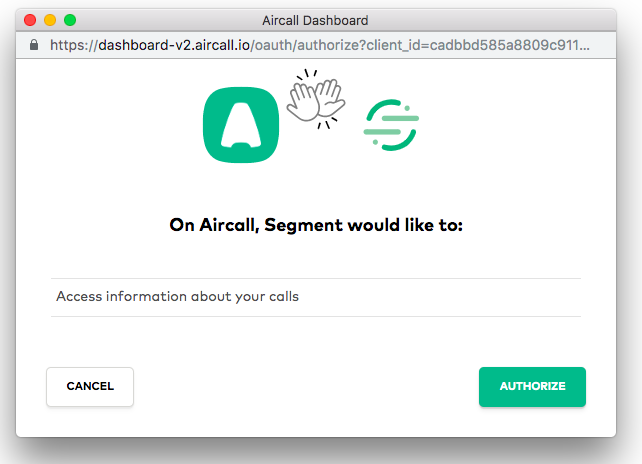This screenshot has width=642, height=464.
Task: Authorize Segment to access Aircall
Action: click(x=532, y=387)
